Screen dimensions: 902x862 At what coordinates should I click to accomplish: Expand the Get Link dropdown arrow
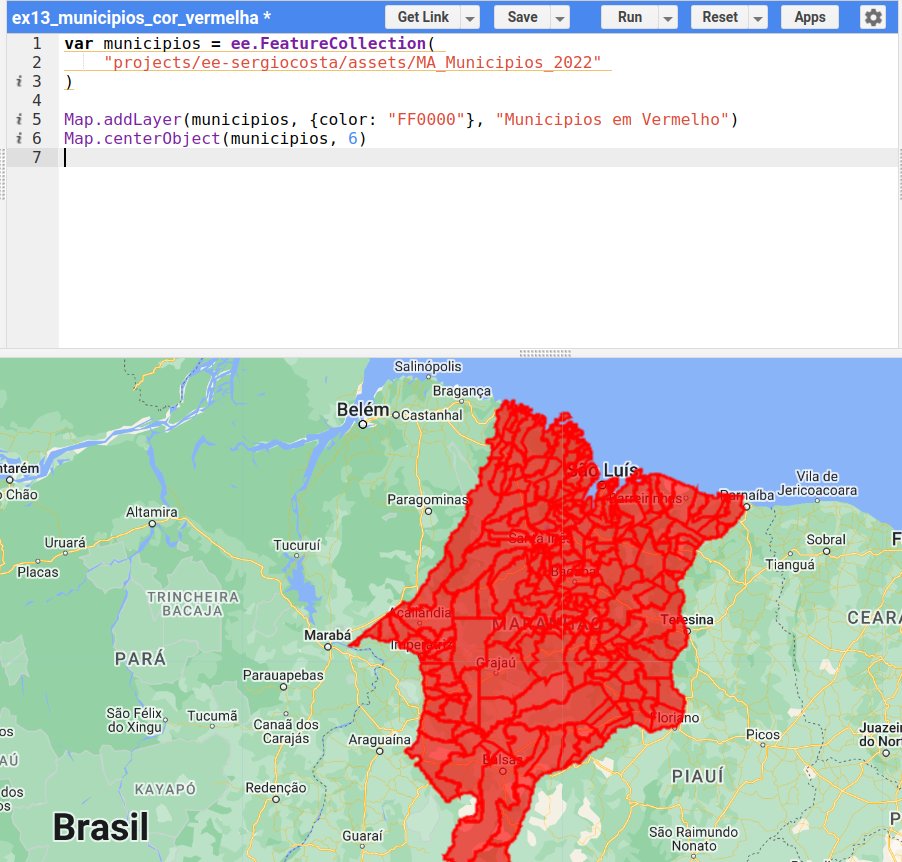tap(470, 18)
